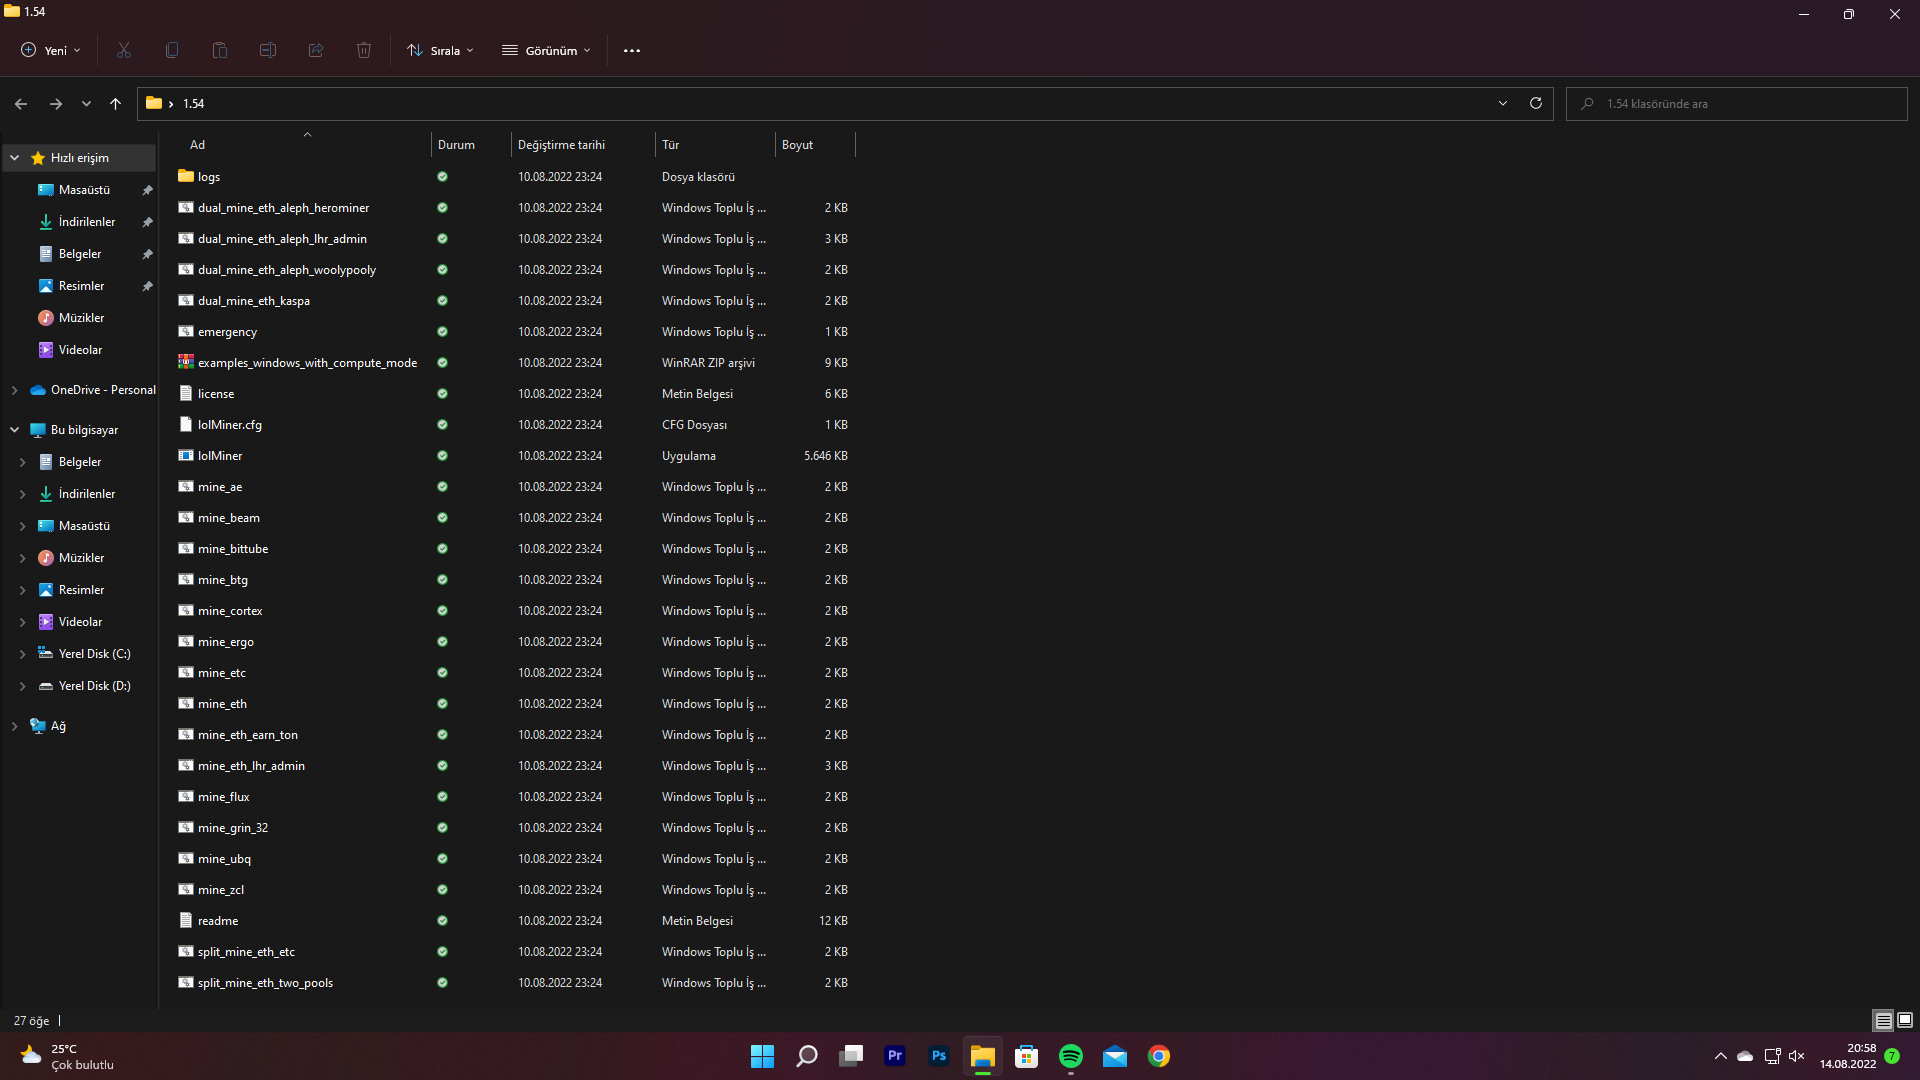Select split_mine_eth_two_pools file
The height and width of the screenshot is (1080, 1920).
515,983
